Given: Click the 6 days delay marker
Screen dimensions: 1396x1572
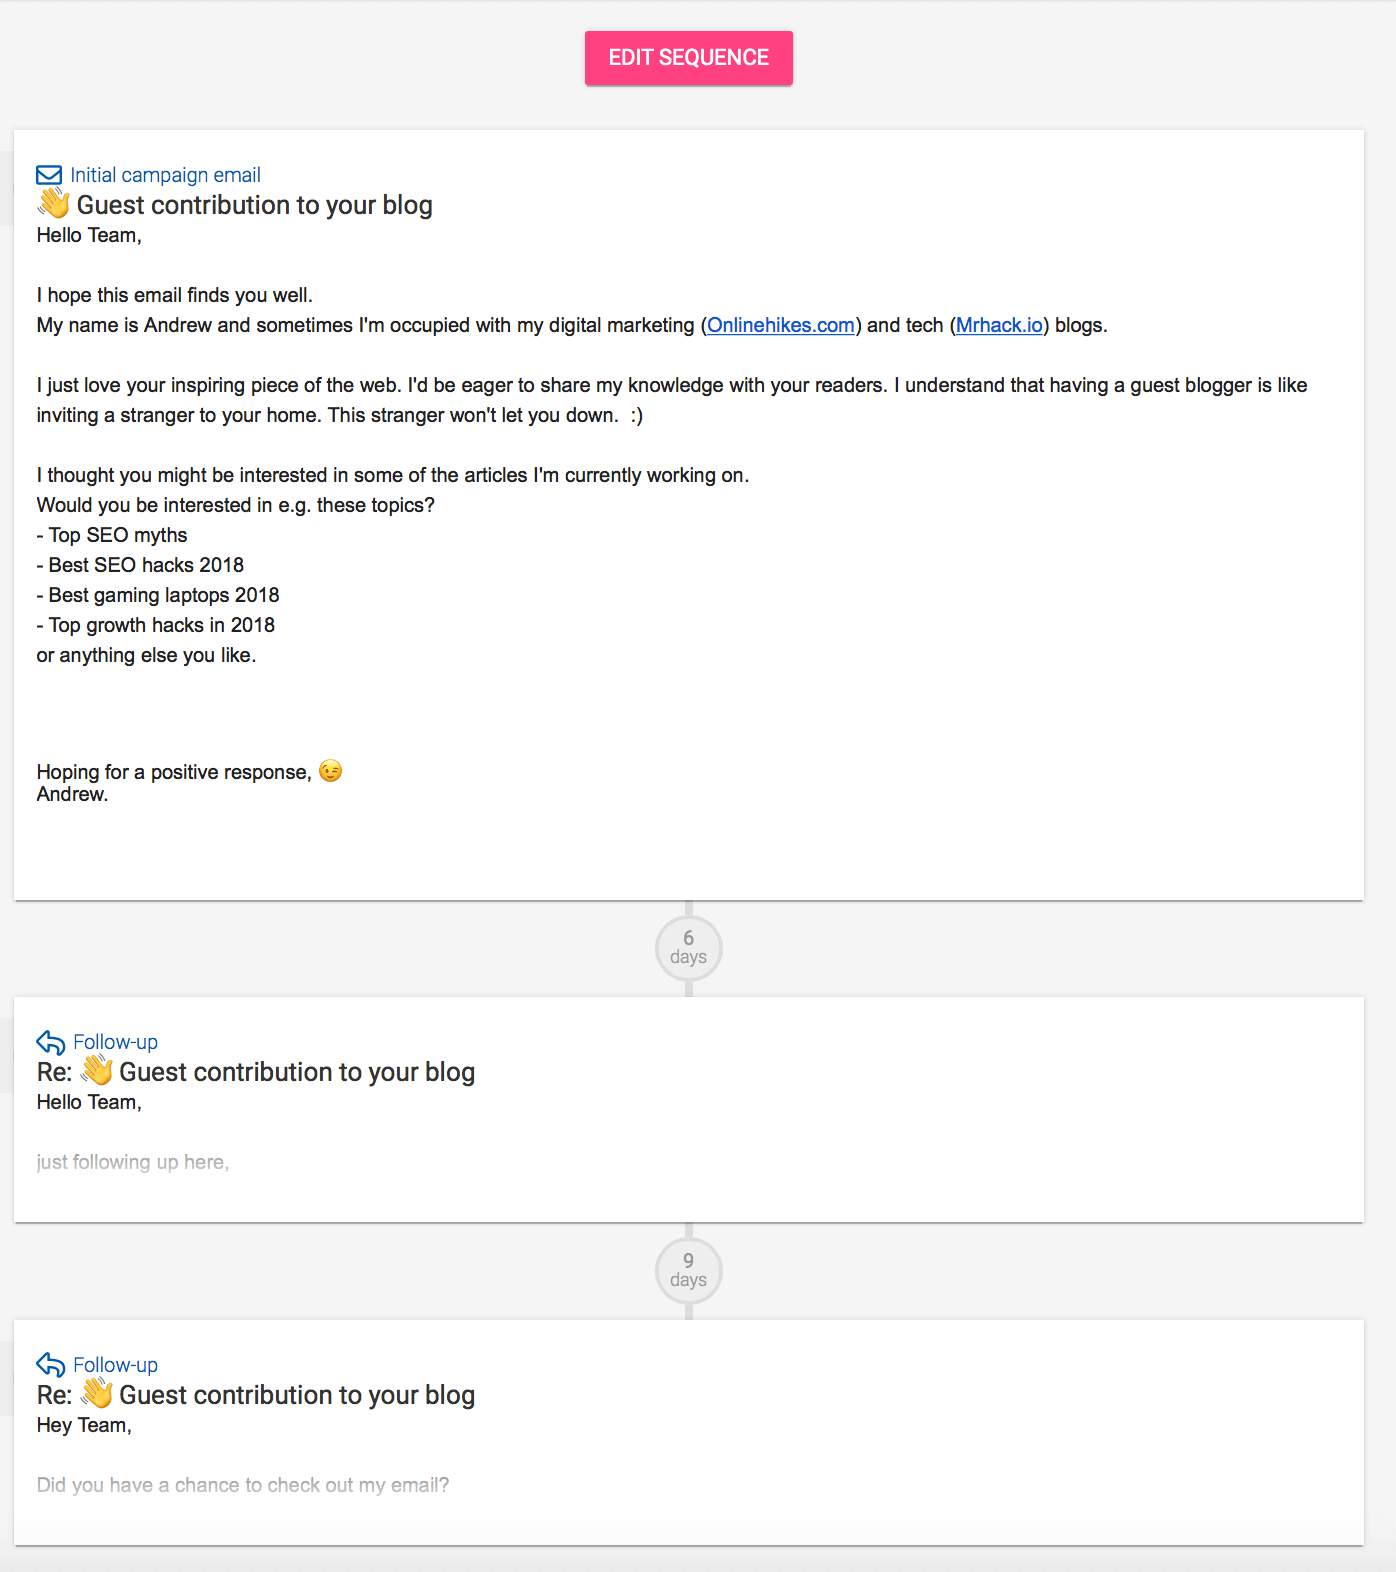Looking at the screenshot, I should tap(688, 947).
